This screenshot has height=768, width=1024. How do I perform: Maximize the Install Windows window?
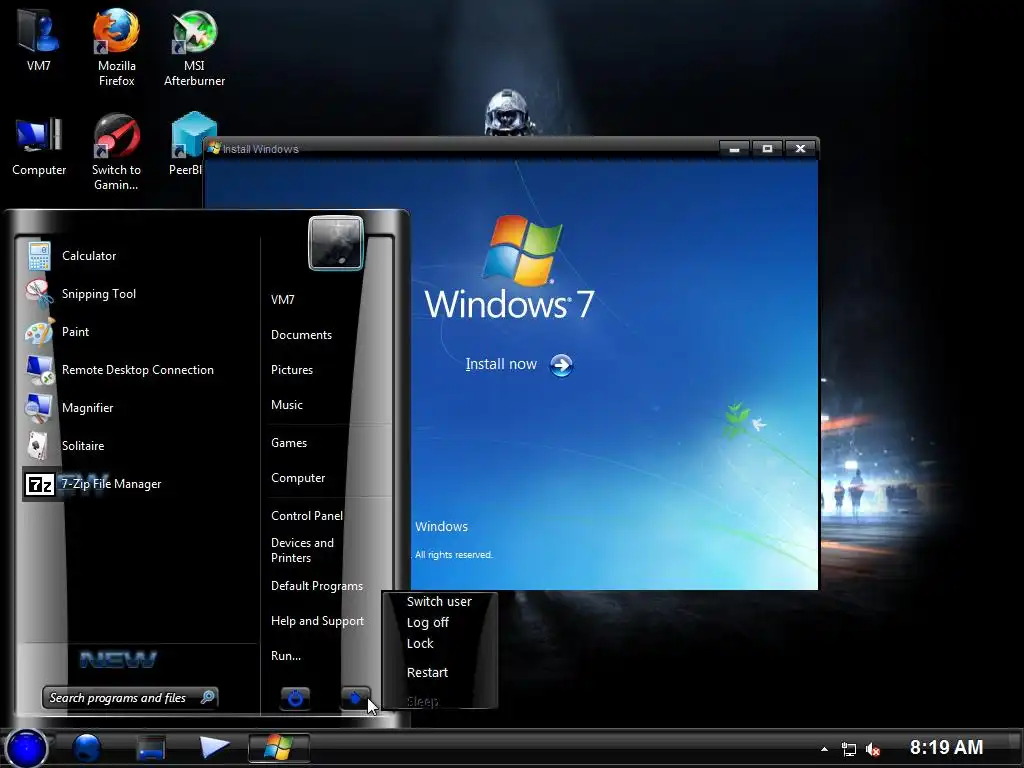pos(767,149)
